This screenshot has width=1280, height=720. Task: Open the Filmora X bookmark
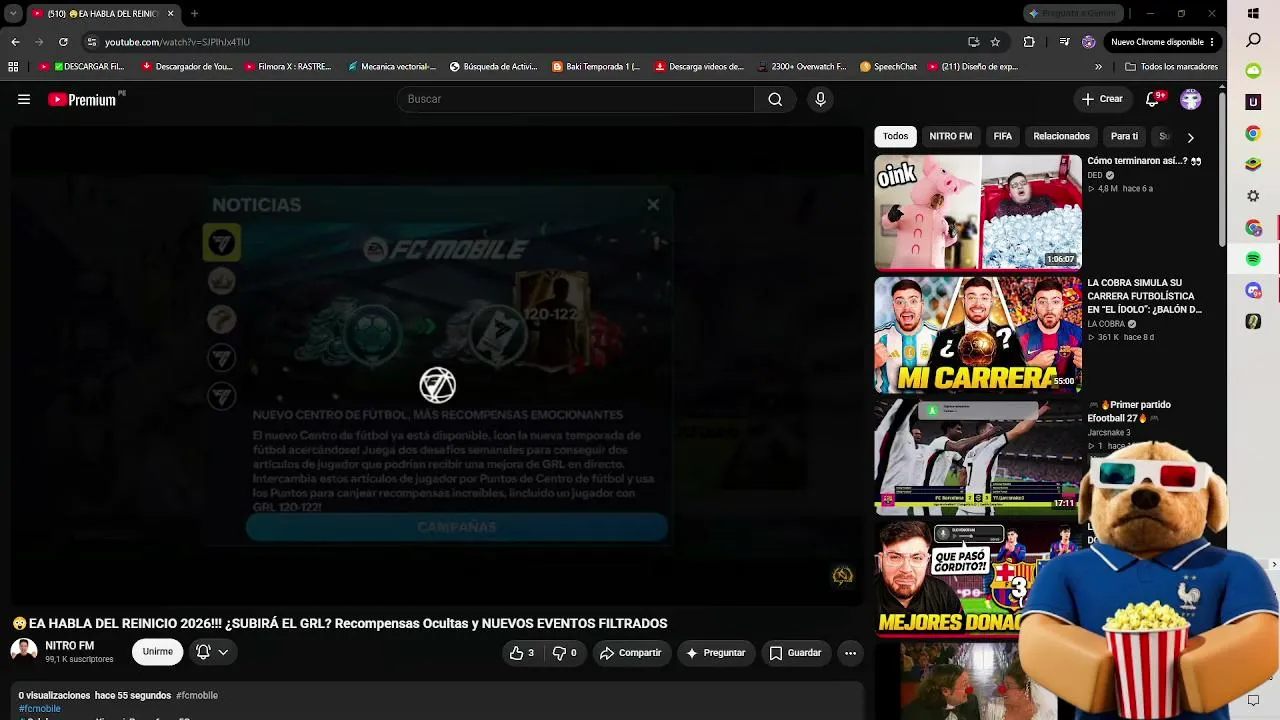pos(288,67)
